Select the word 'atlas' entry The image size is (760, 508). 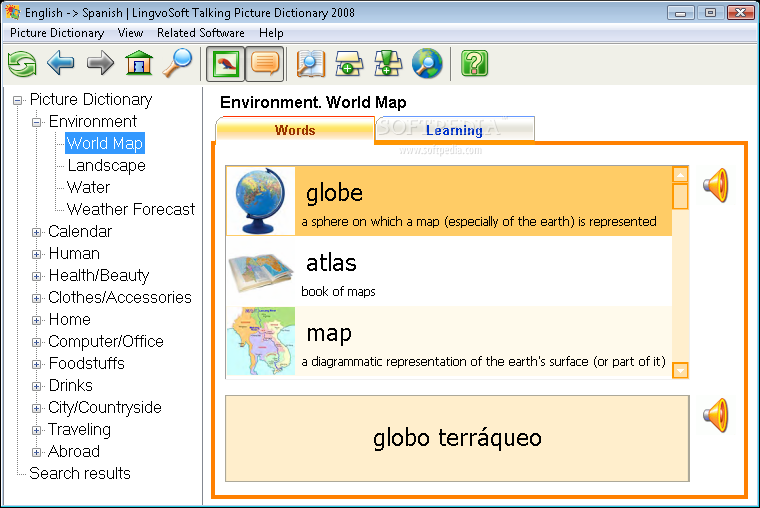click(449, 271)
